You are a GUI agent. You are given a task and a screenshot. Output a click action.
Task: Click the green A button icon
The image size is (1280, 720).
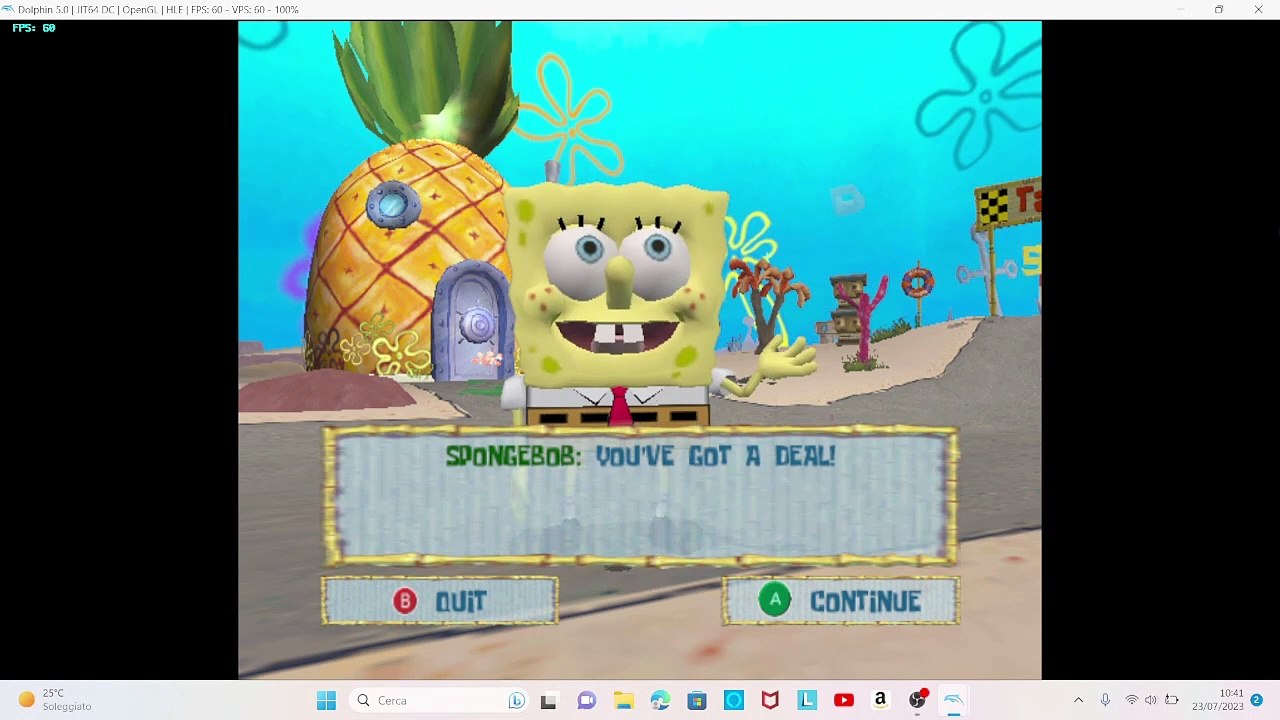click(774, 600)
